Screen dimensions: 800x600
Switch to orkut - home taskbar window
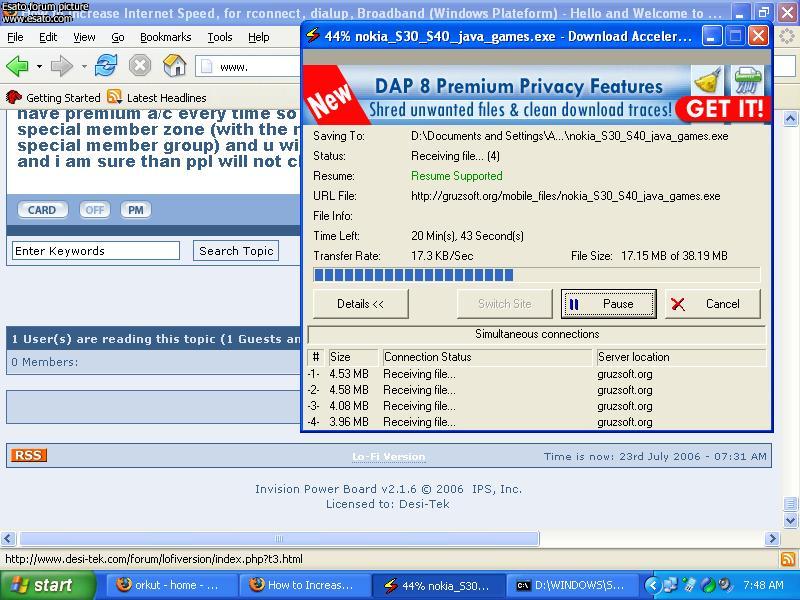[x=172, y=585]
